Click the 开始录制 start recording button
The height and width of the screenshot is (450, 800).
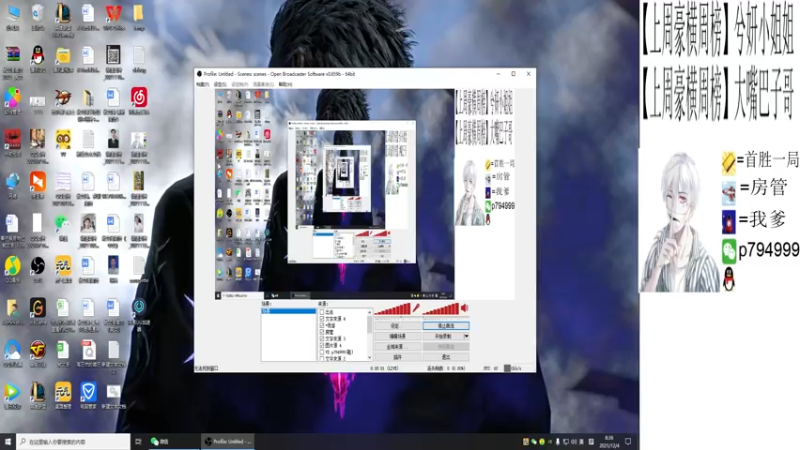[x=443, y=336]
